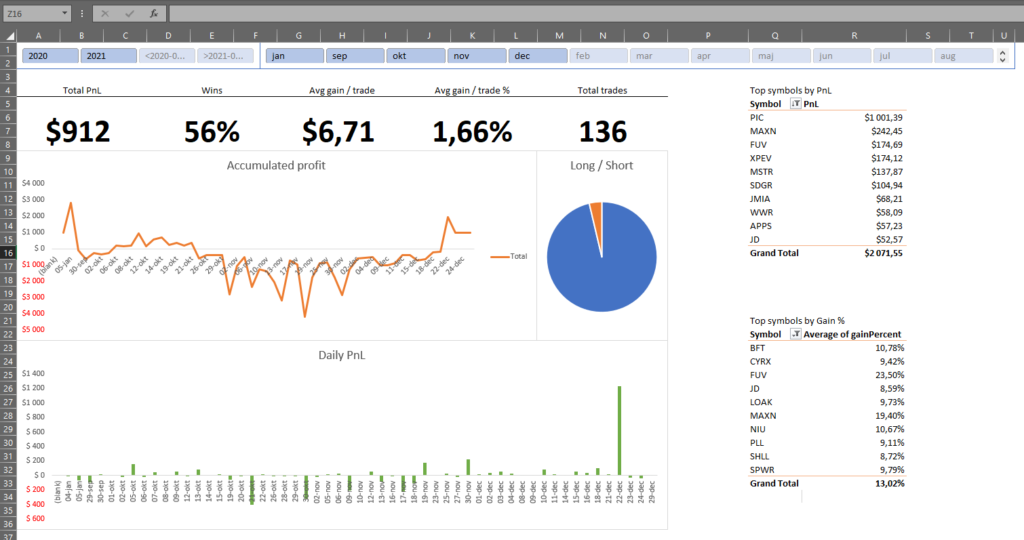Toggle the sep month slicer button

tap(355, 56)
